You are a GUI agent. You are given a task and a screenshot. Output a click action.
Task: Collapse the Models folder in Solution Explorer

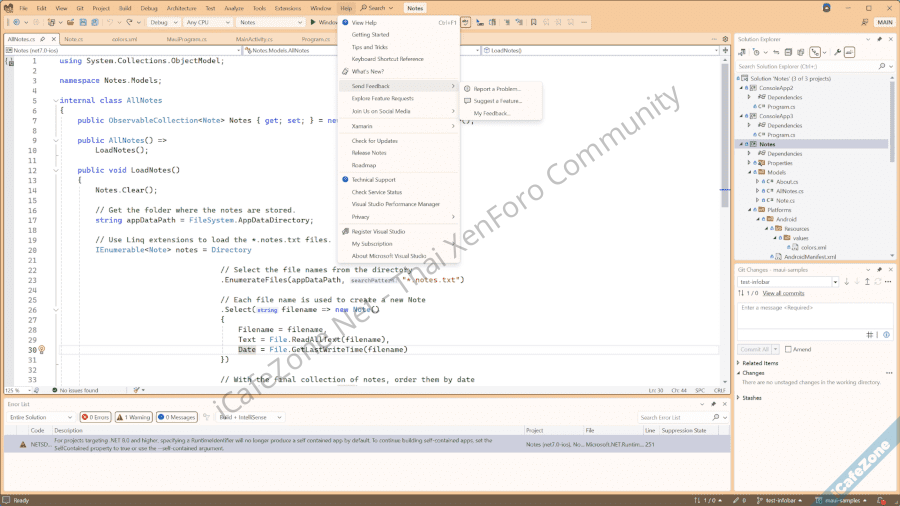point(747,172)
